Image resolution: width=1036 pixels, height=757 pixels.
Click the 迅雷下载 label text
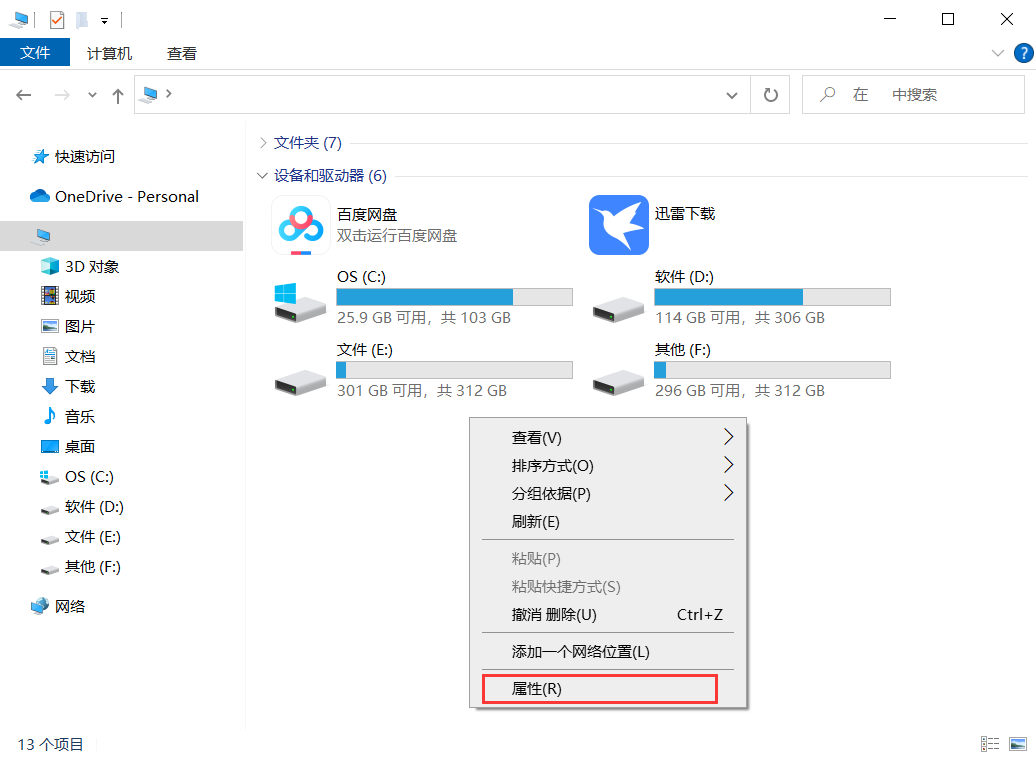click(x=685, y=213)
